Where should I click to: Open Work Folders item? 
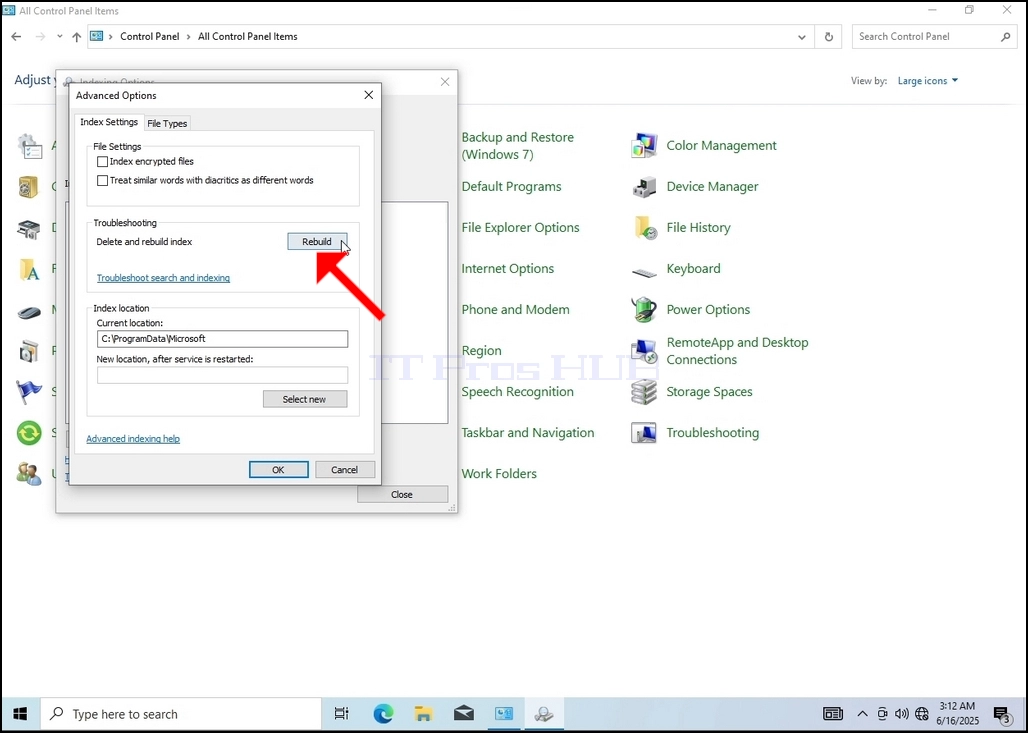point(499,474)
